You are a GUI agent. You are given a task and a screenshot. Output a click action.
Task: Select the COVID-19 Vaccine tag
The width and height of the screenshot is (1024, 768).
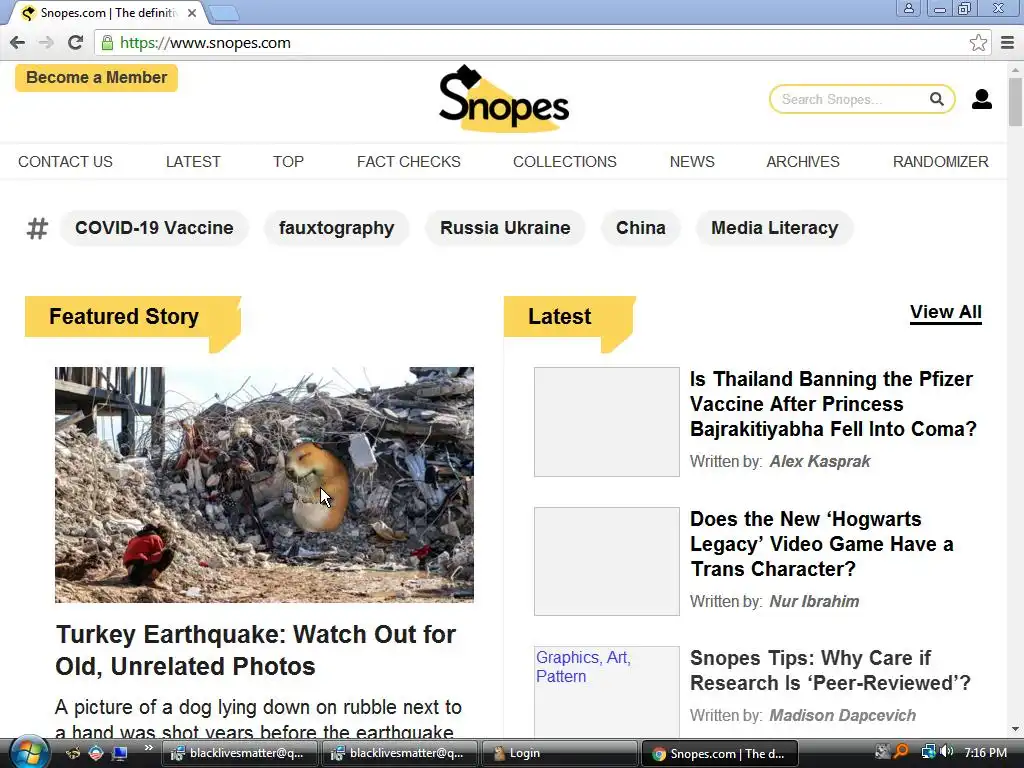pos(154,228)
